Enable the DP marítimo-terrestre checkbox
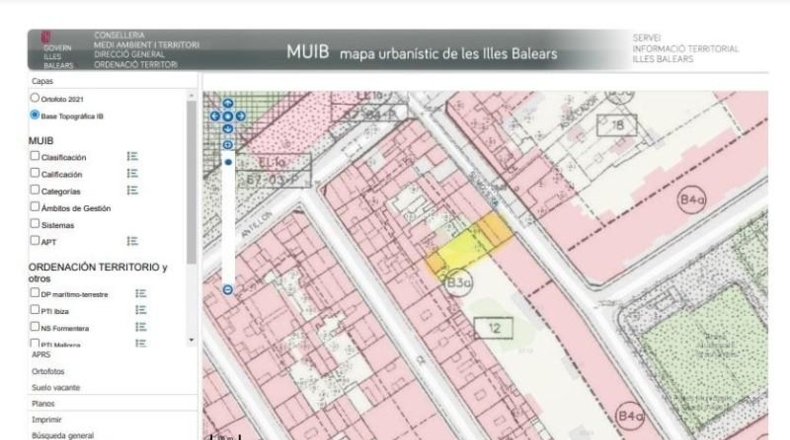This screenshot has height=440, width=790. [35, 292]
